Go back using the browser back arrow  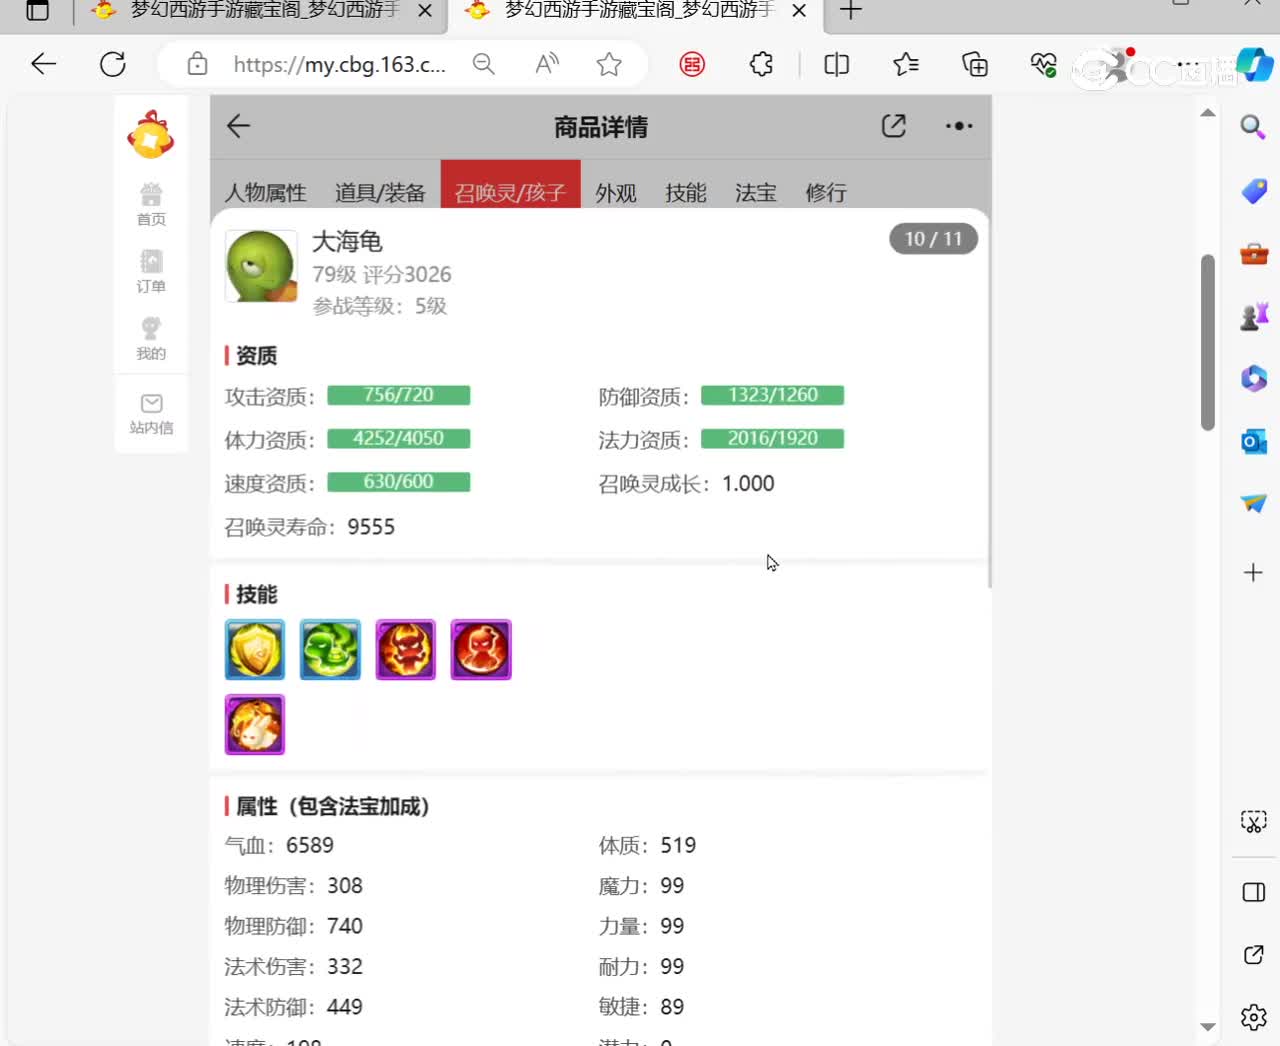tap(44, 65)
